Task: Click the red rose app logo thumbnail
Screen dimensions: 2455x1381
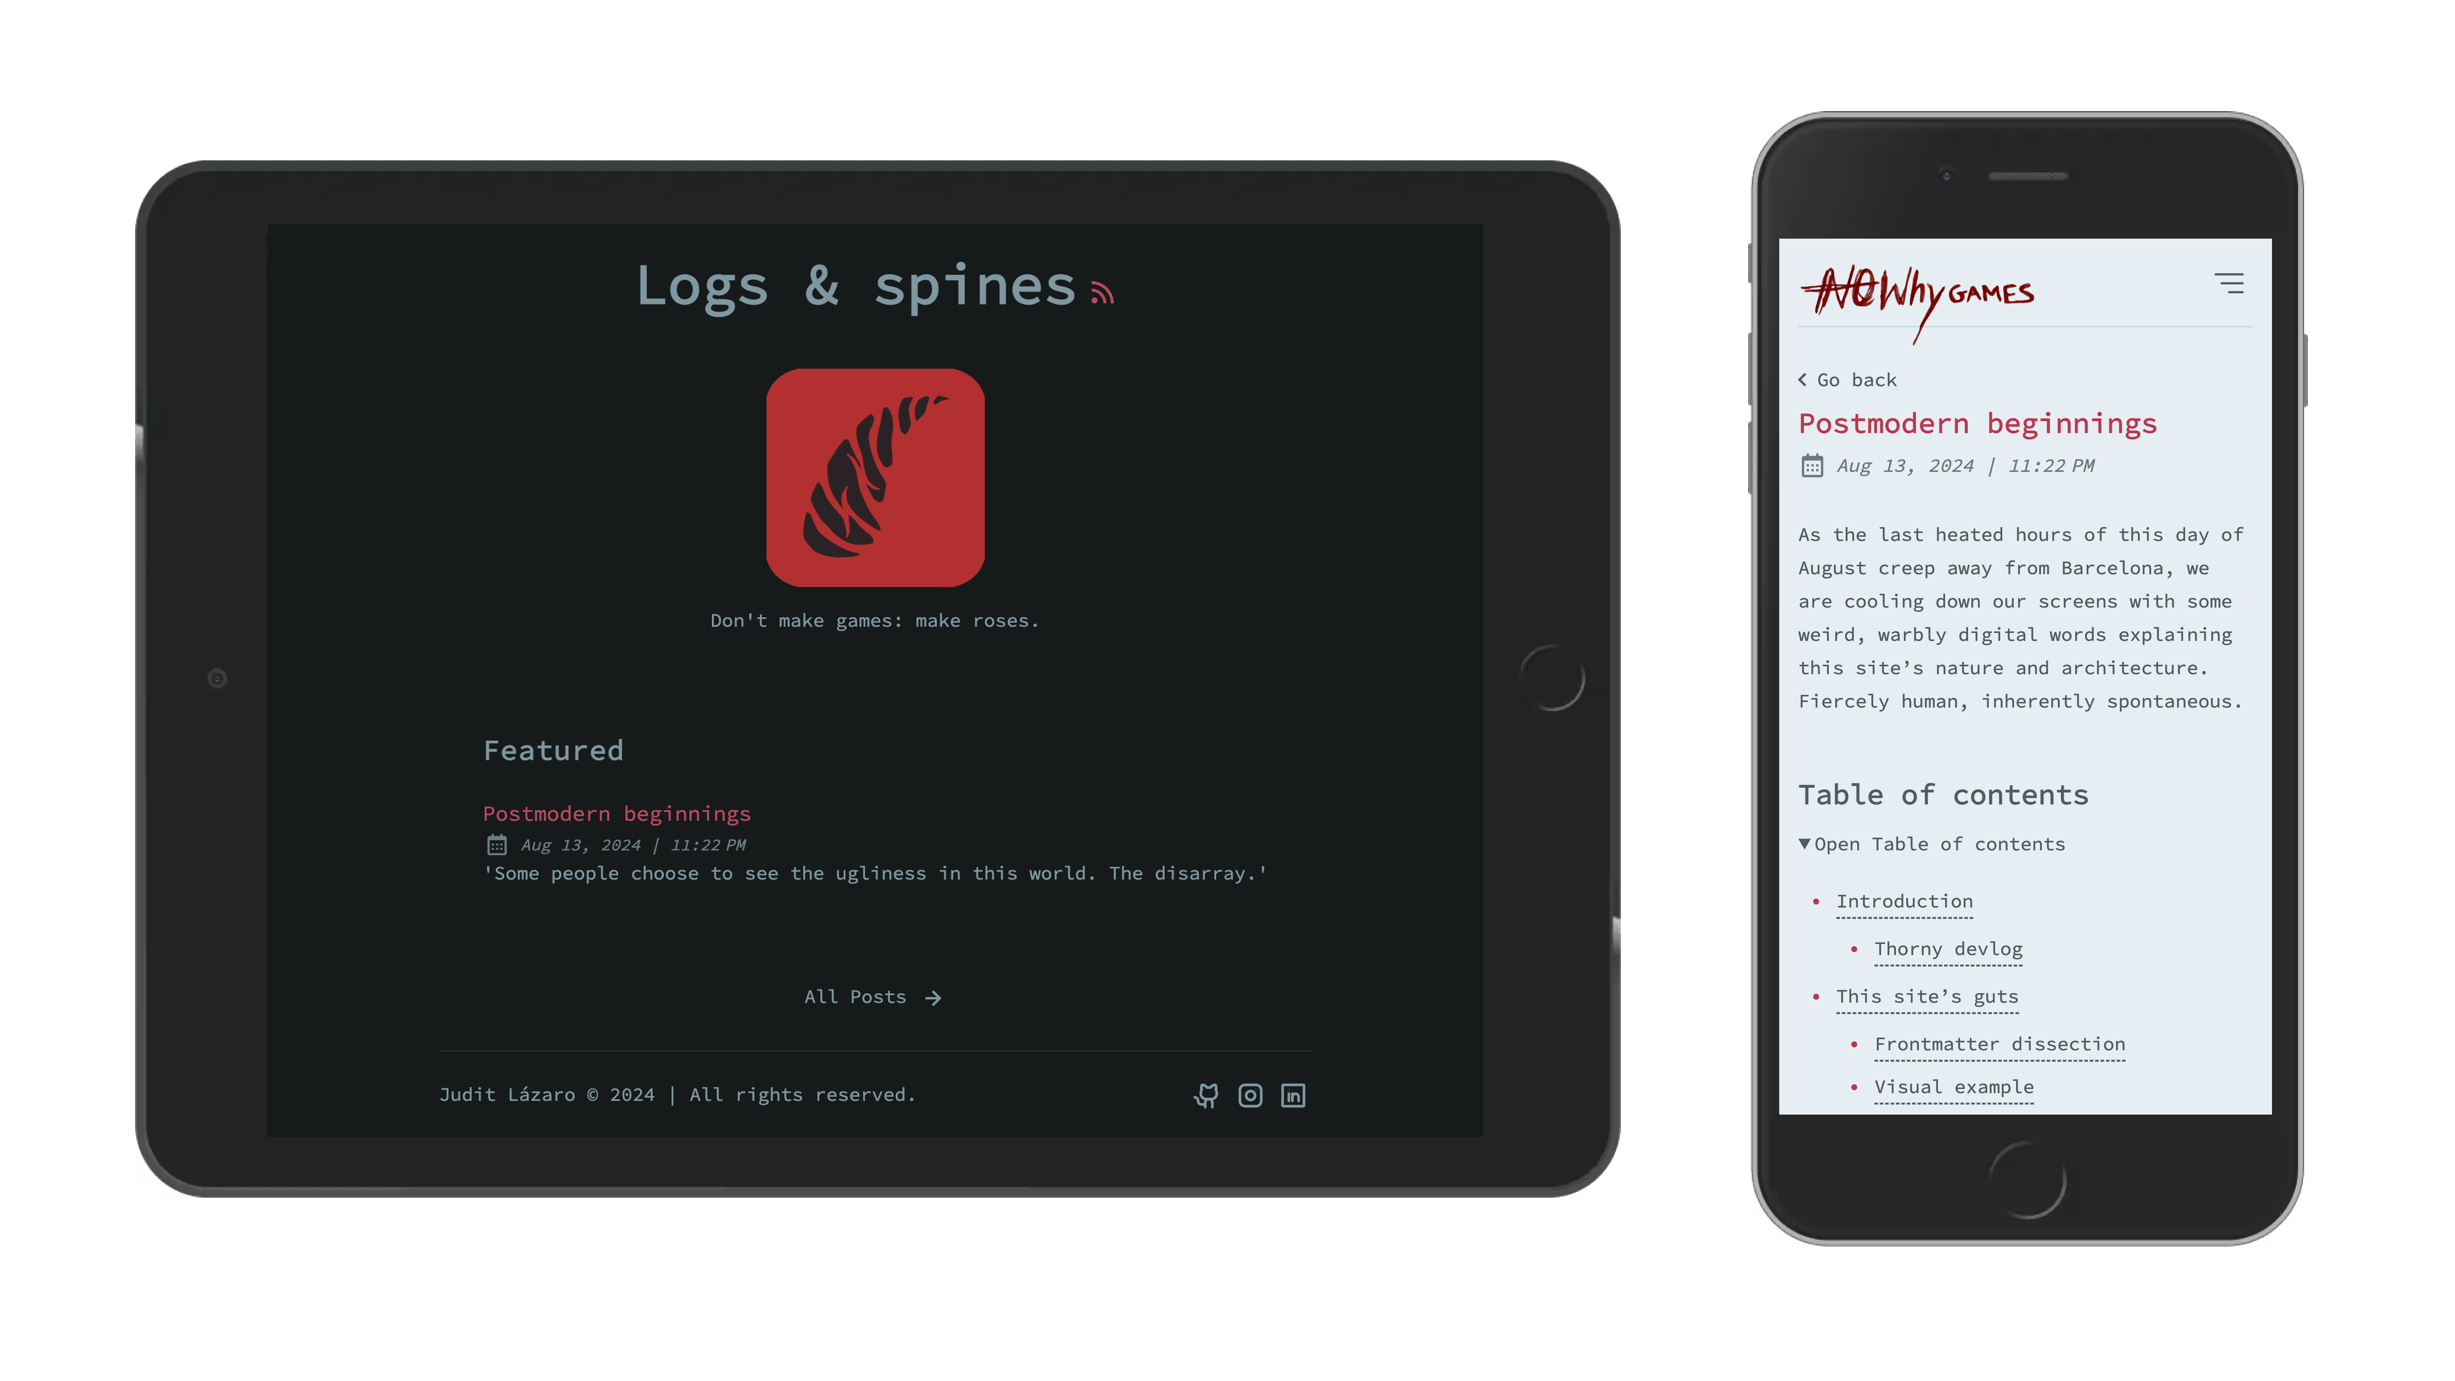Action: click(x=873, y=476)
